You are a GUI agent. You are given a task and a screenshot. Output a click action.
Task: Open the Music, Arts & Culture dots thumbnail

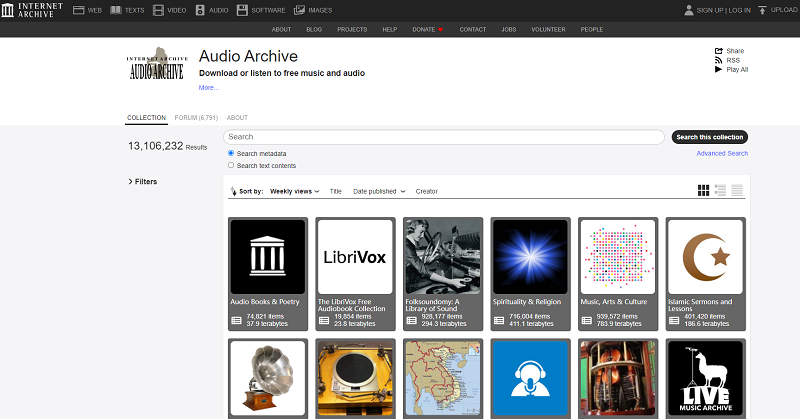[618, 257]
